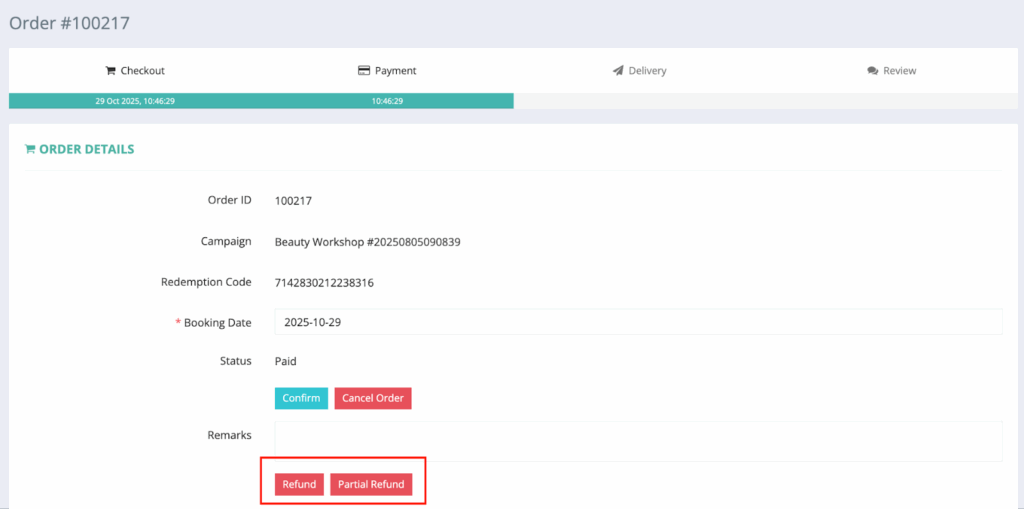
Task: Click the Beauty Workshop campaign name
Action: click(367, 242)
